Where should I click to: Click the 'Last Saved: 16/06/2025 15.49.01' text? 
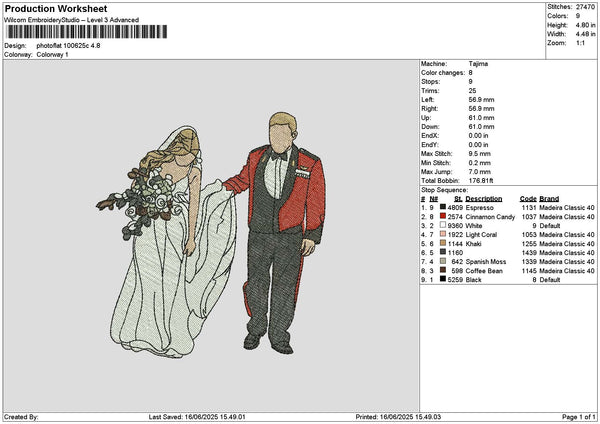[x=197, y=417]
